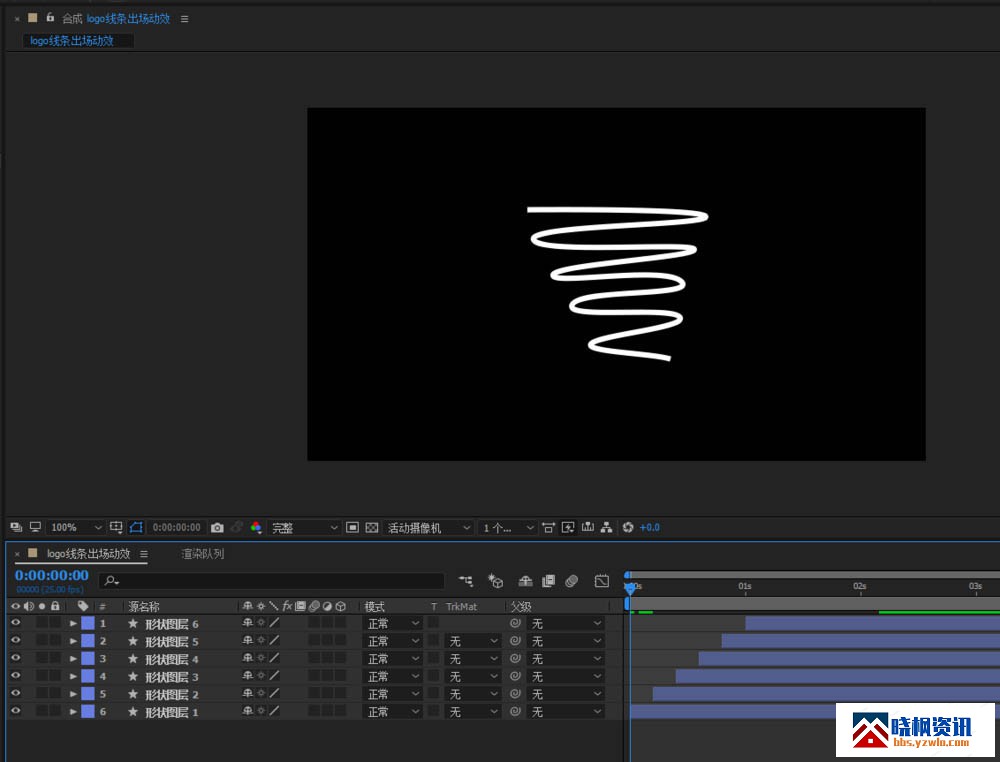
Task: Click the blue current timecode 0:00:00:00
Action: [52, 575]
